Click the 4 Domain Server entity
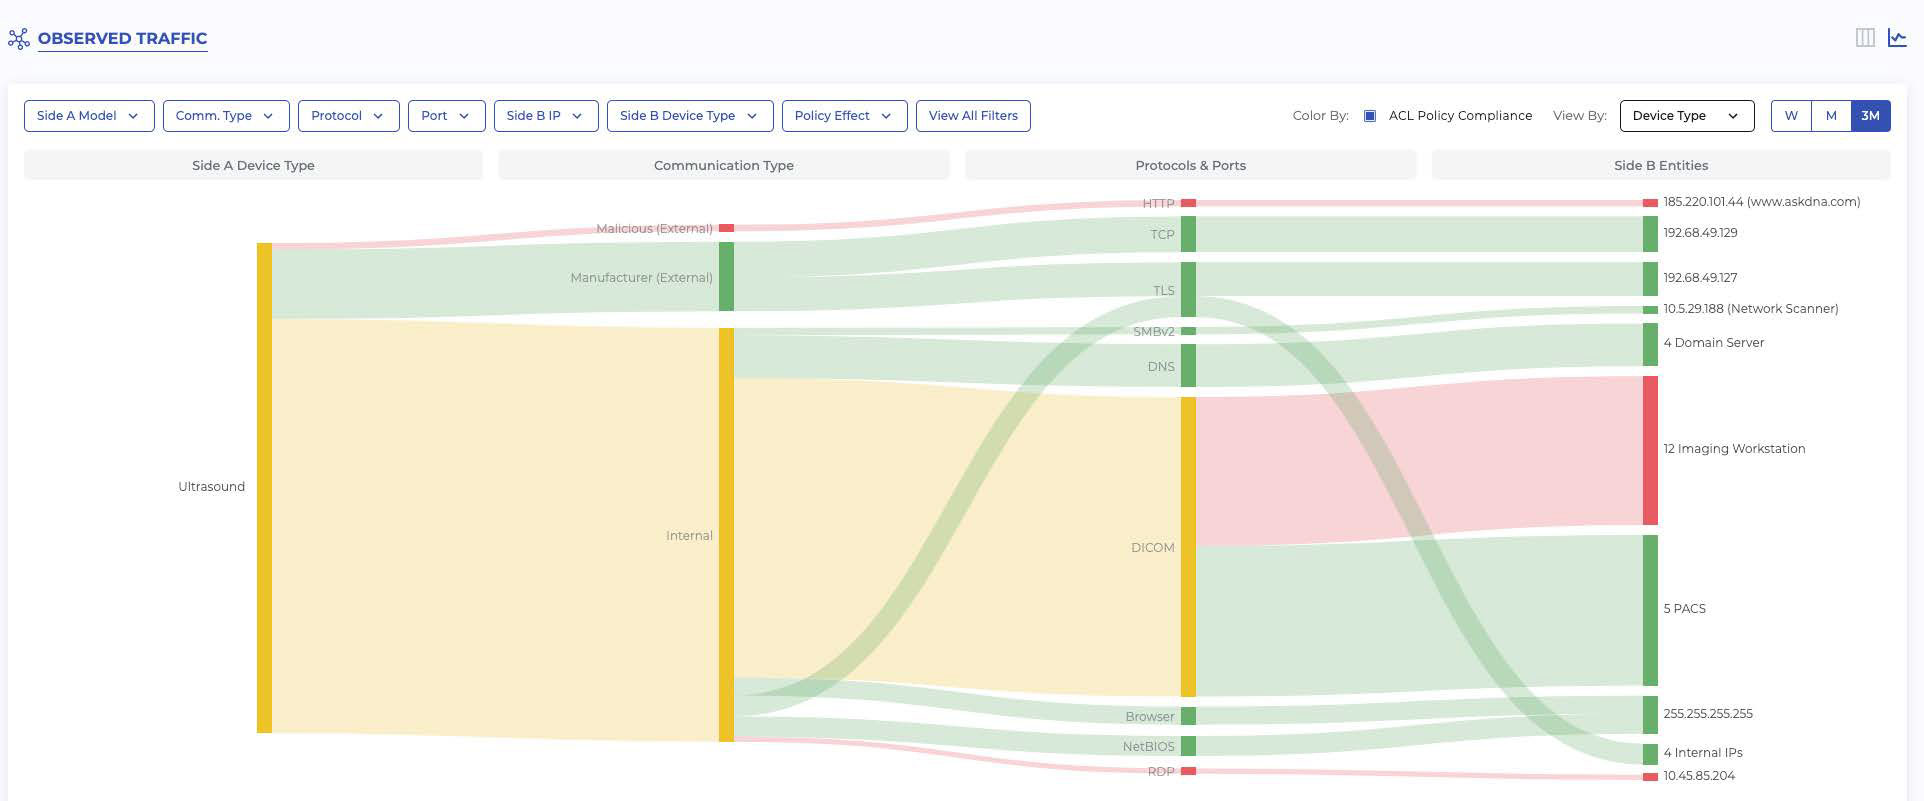 1713,343
